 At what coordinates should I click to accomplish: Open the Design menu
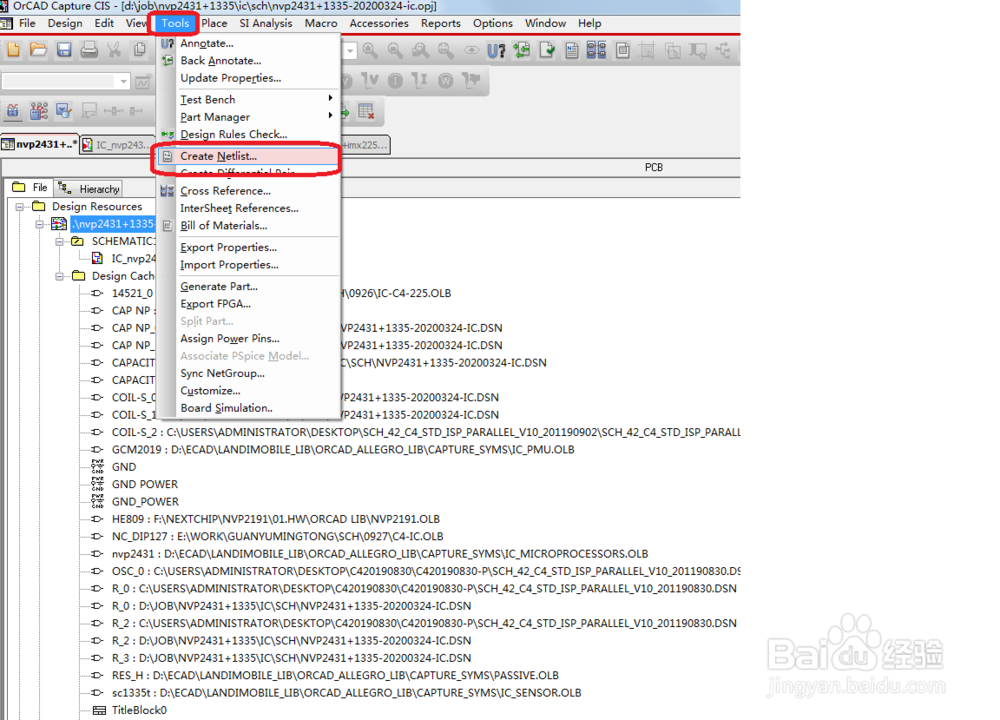(x=65, y=24)
